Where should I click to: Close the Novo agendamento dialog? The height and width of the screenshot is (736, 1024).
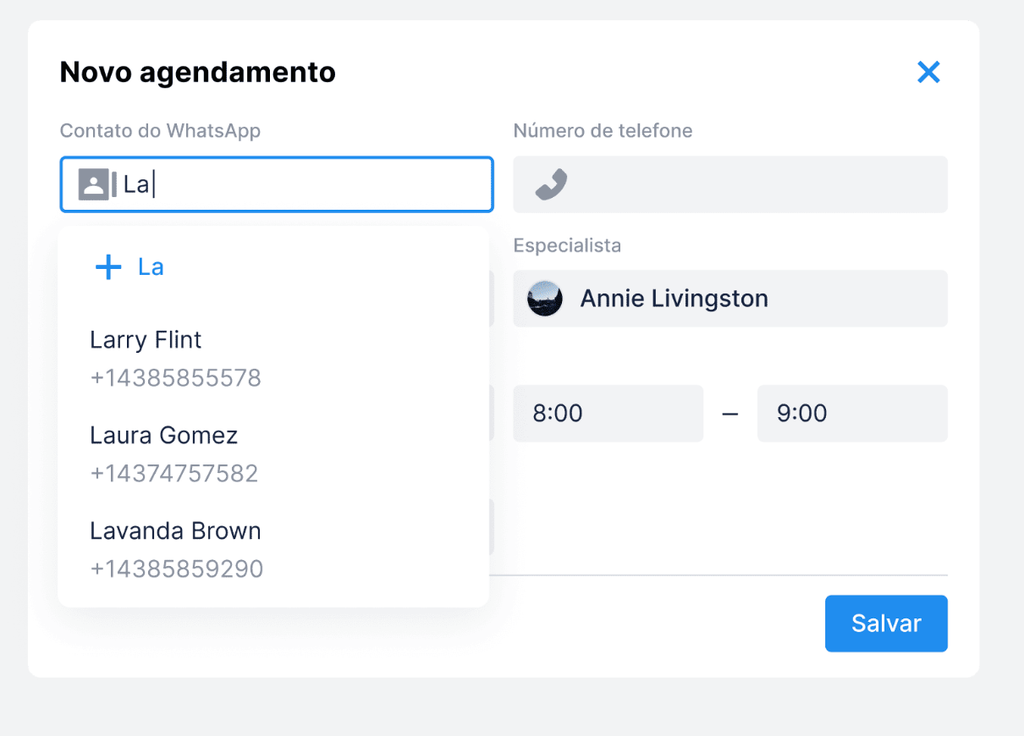pos(928,72)
